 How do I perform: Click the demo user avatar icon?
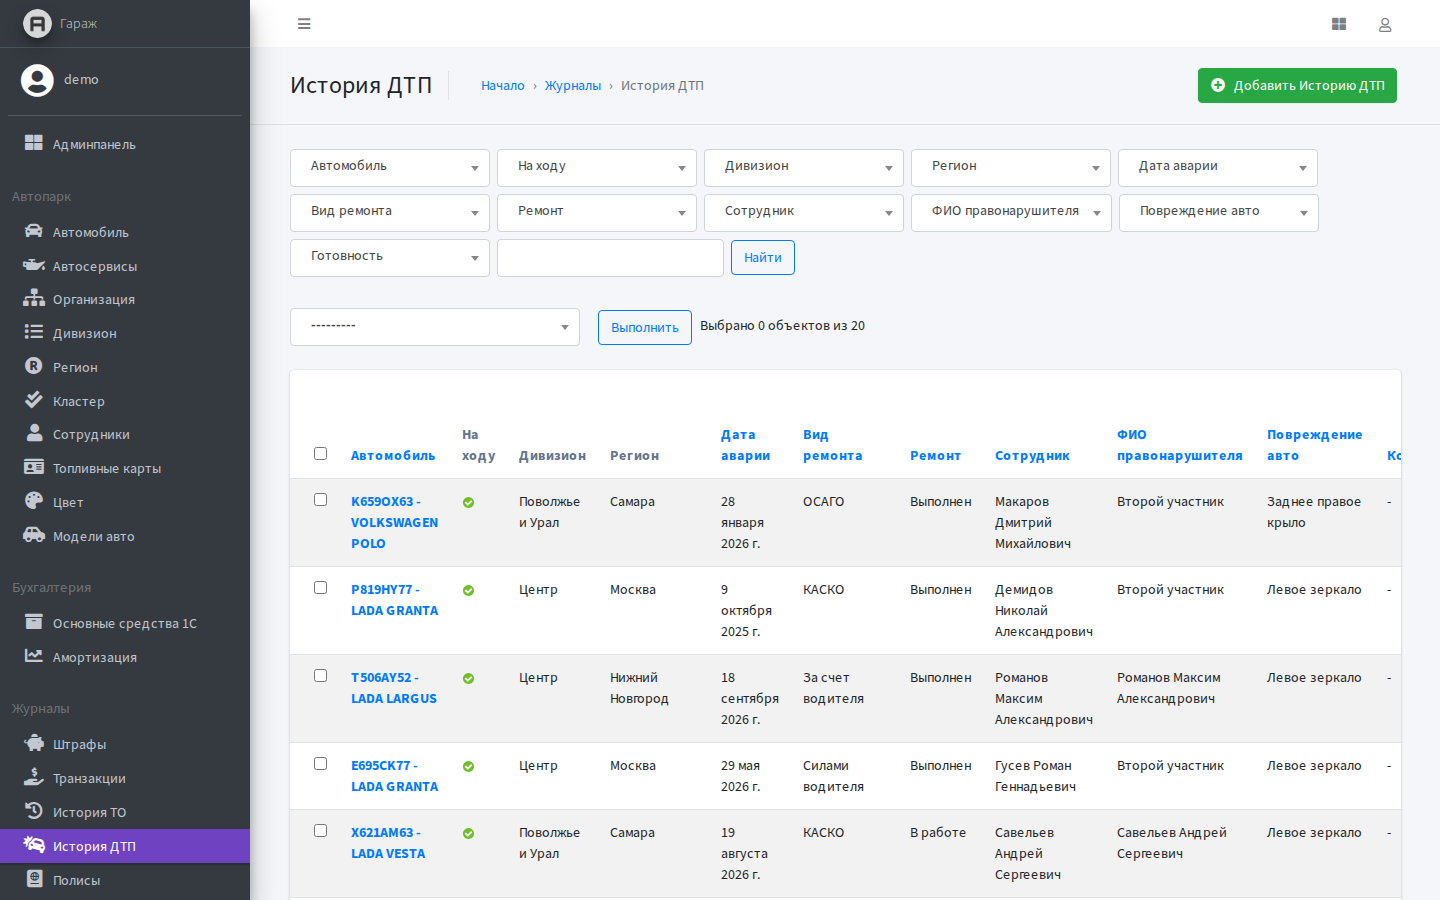click(37, 80)
